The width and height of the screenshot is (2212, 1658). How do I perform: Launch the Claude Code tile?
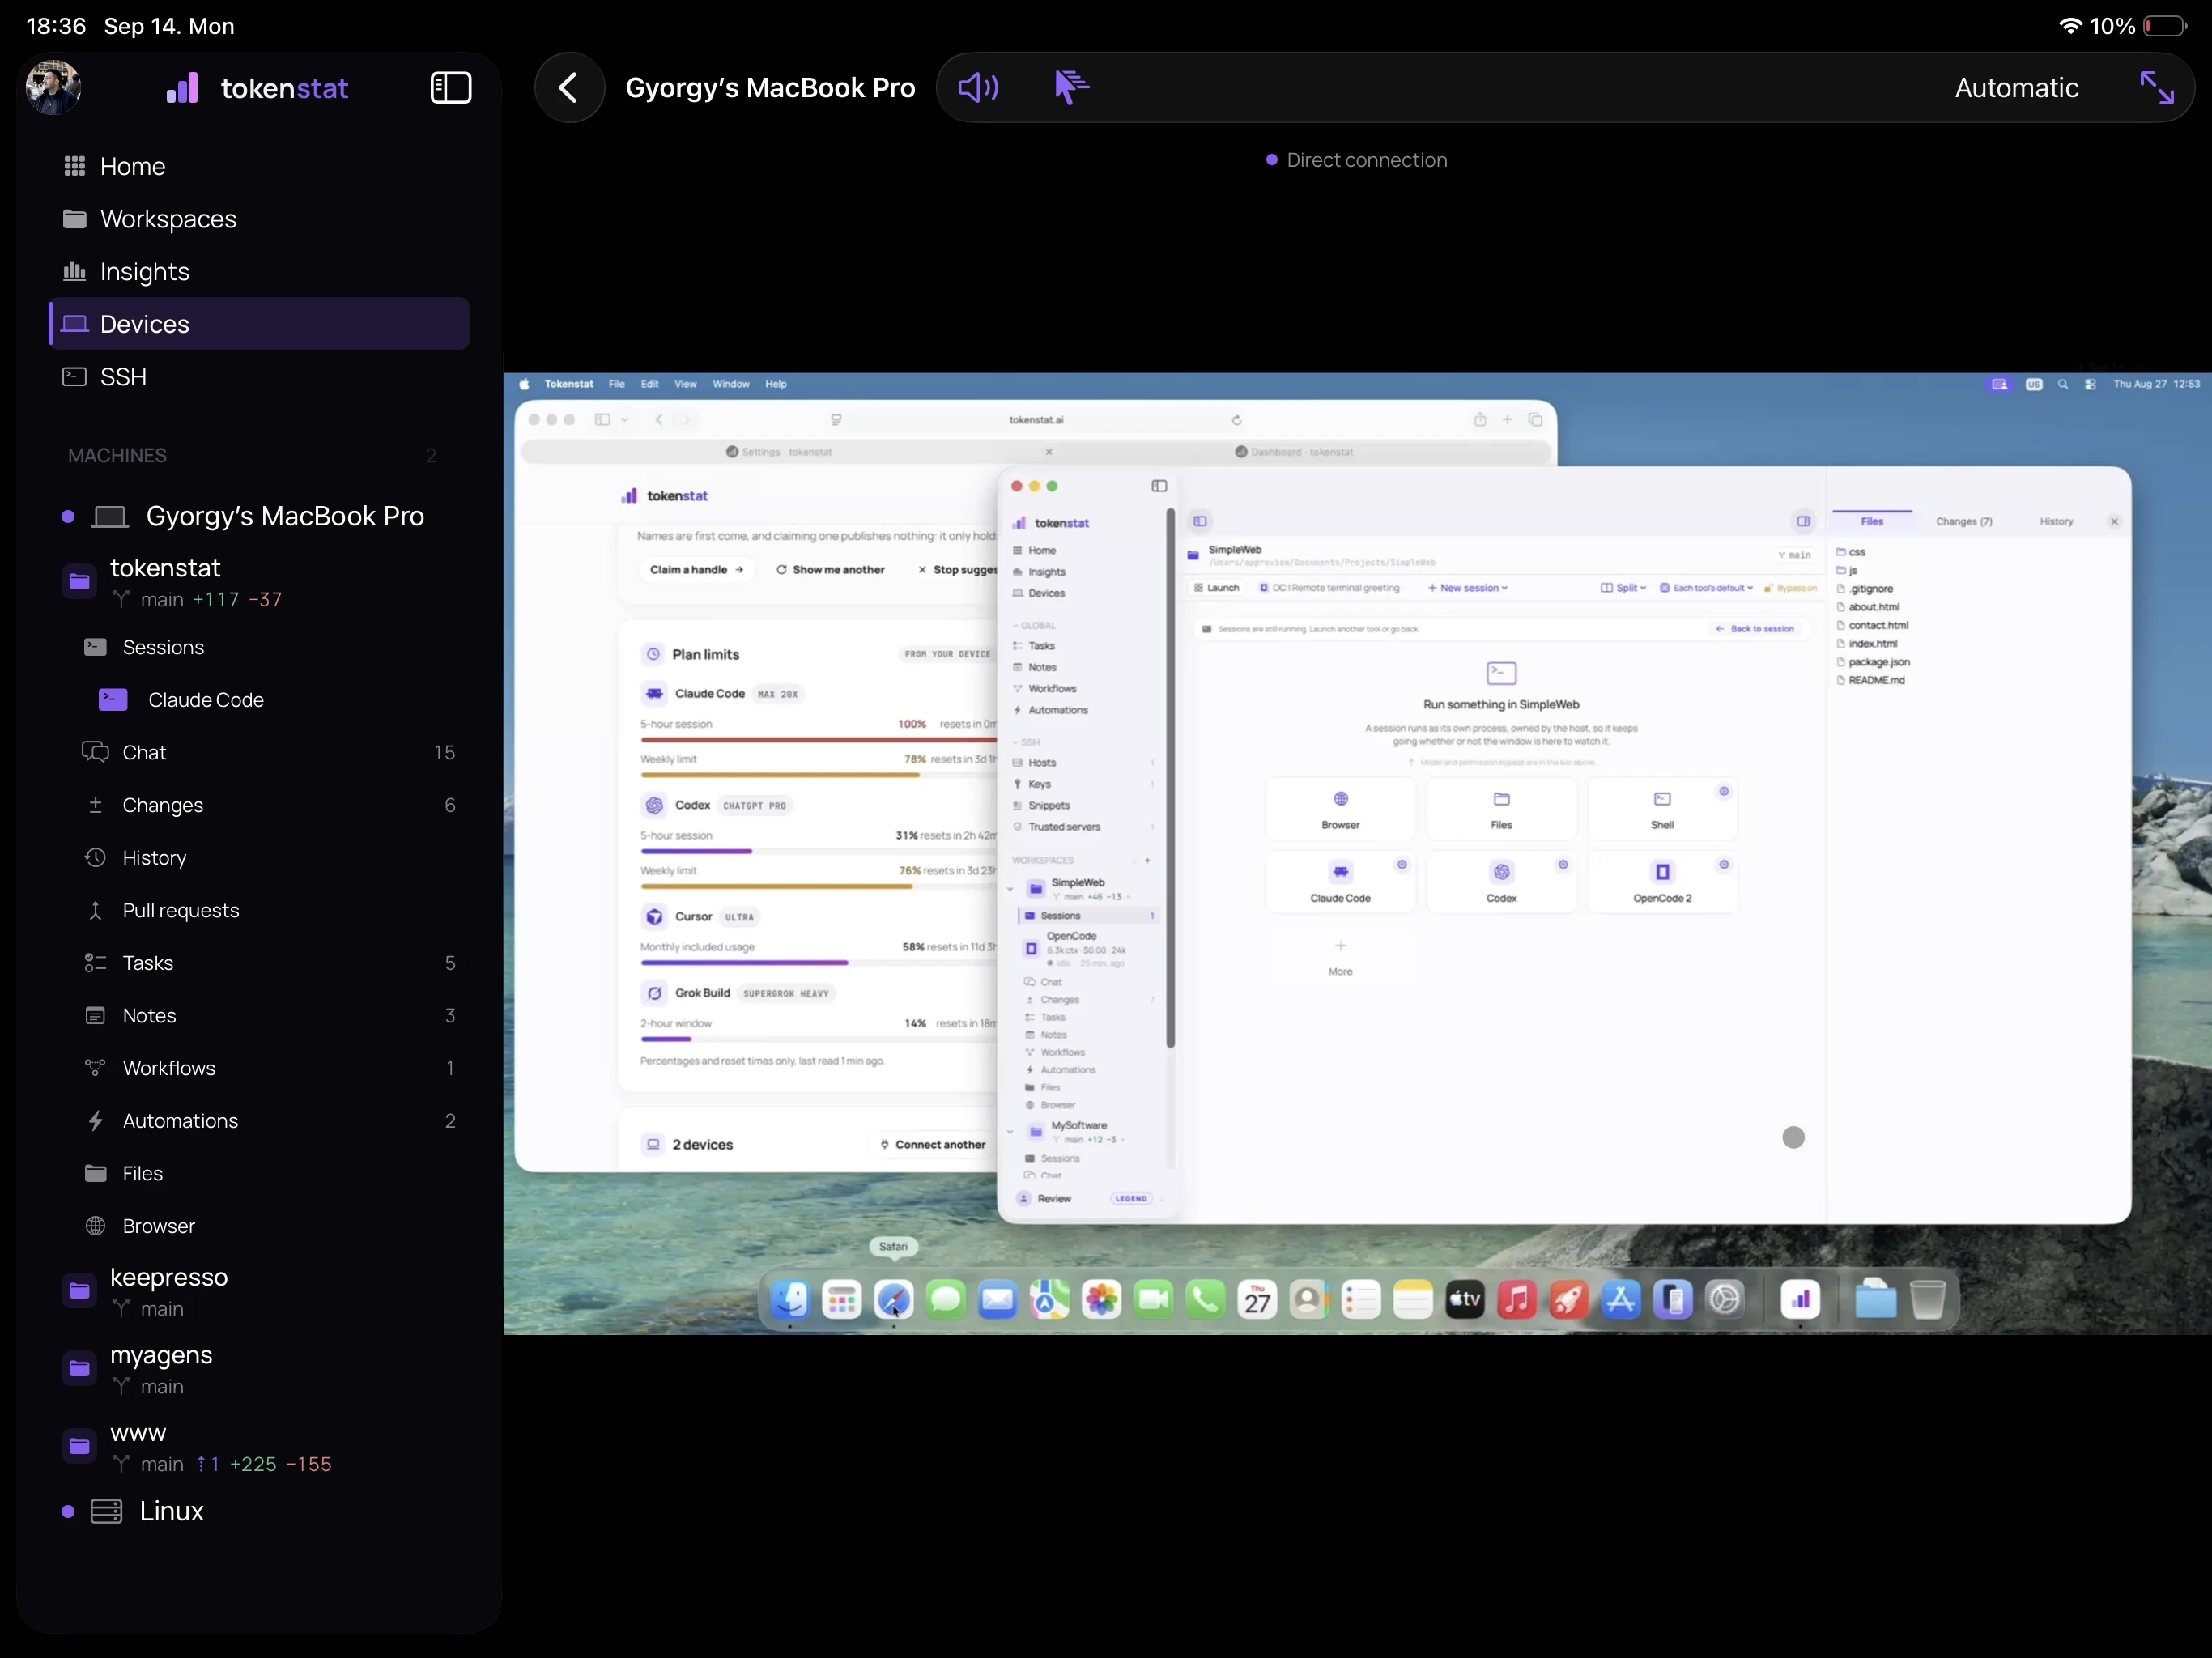[x=1340, y=881]
